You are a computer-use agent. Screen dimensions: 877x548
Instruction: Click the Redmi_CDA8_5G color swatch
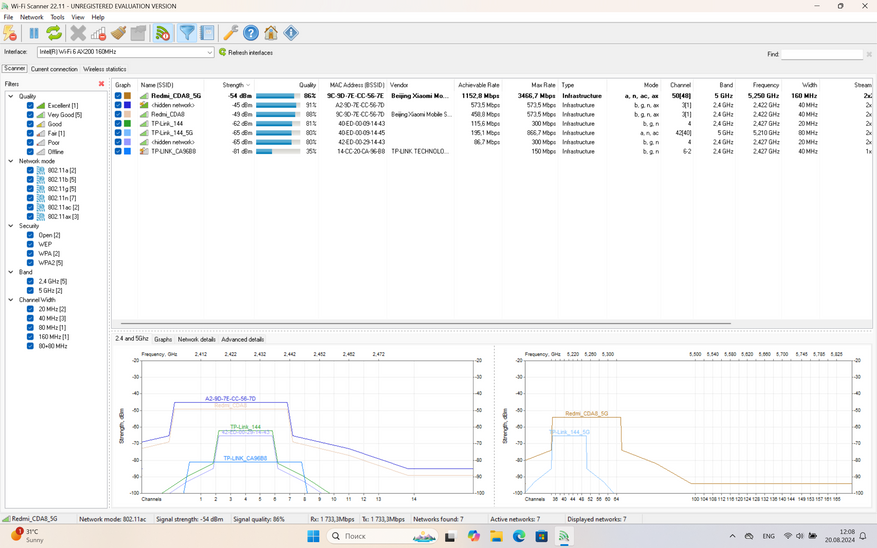127,96
